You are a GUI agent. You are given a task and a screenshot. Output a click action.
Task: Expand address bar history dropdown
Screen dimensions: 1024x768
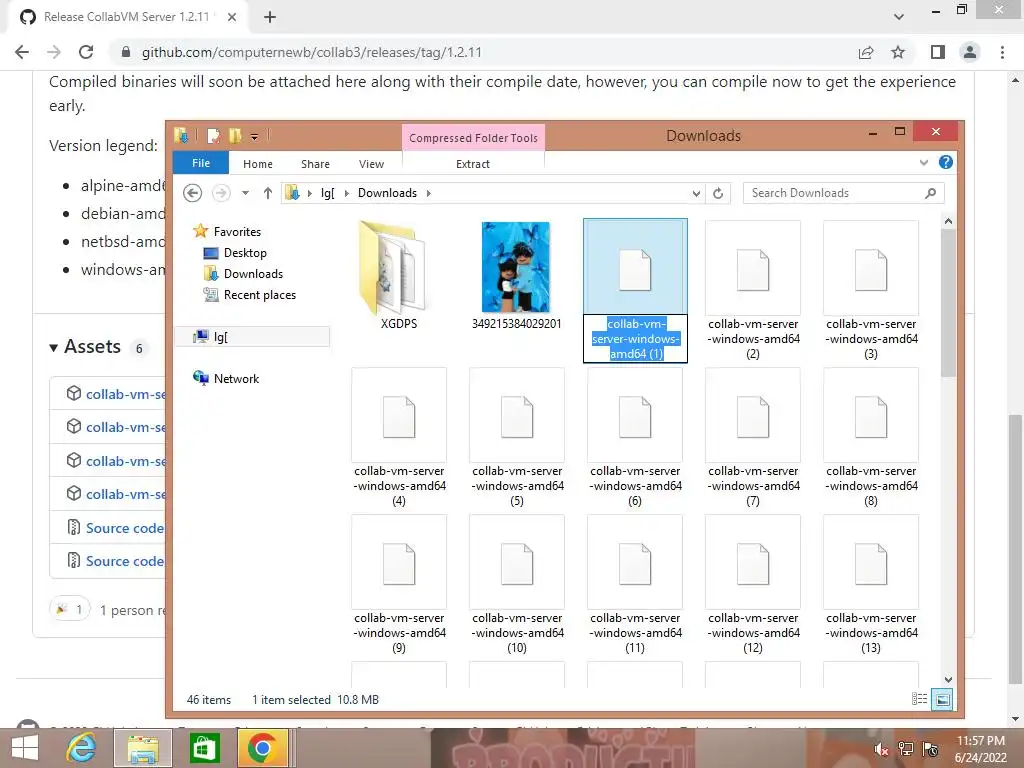point(696,193)
